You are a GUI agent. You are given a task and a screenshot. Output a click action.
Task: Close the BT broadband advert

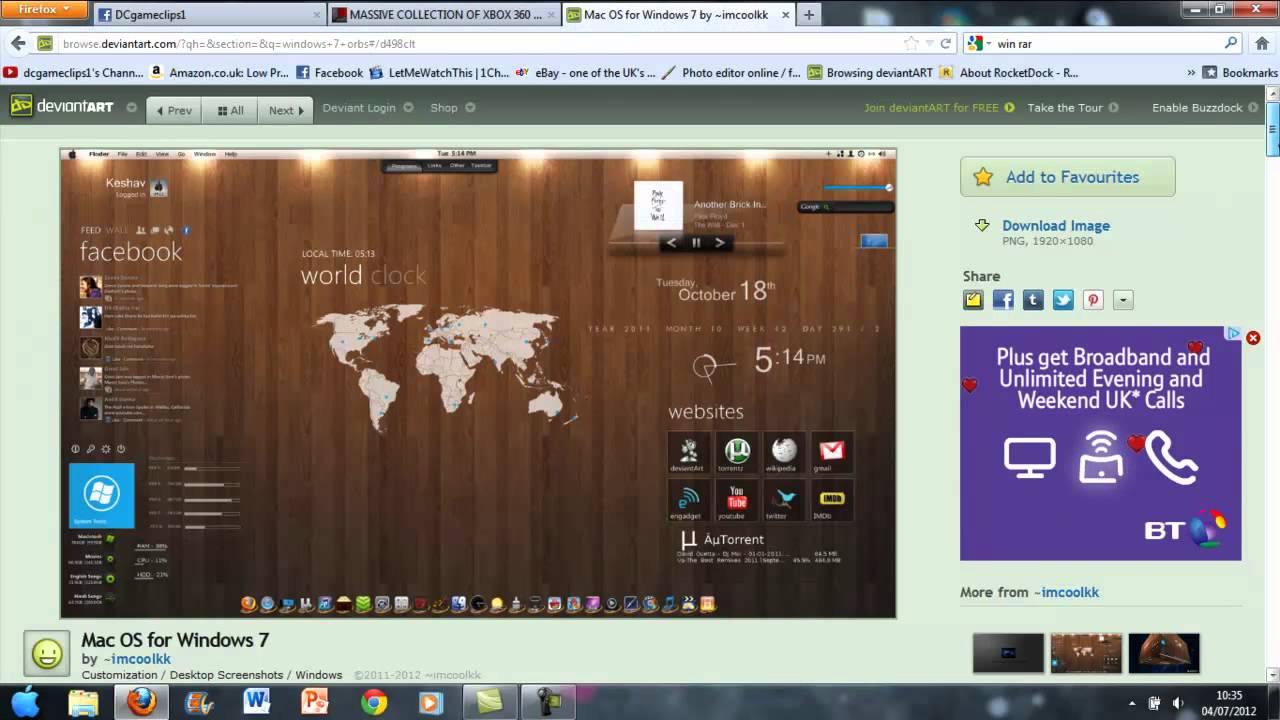[x=1253, y=338]
